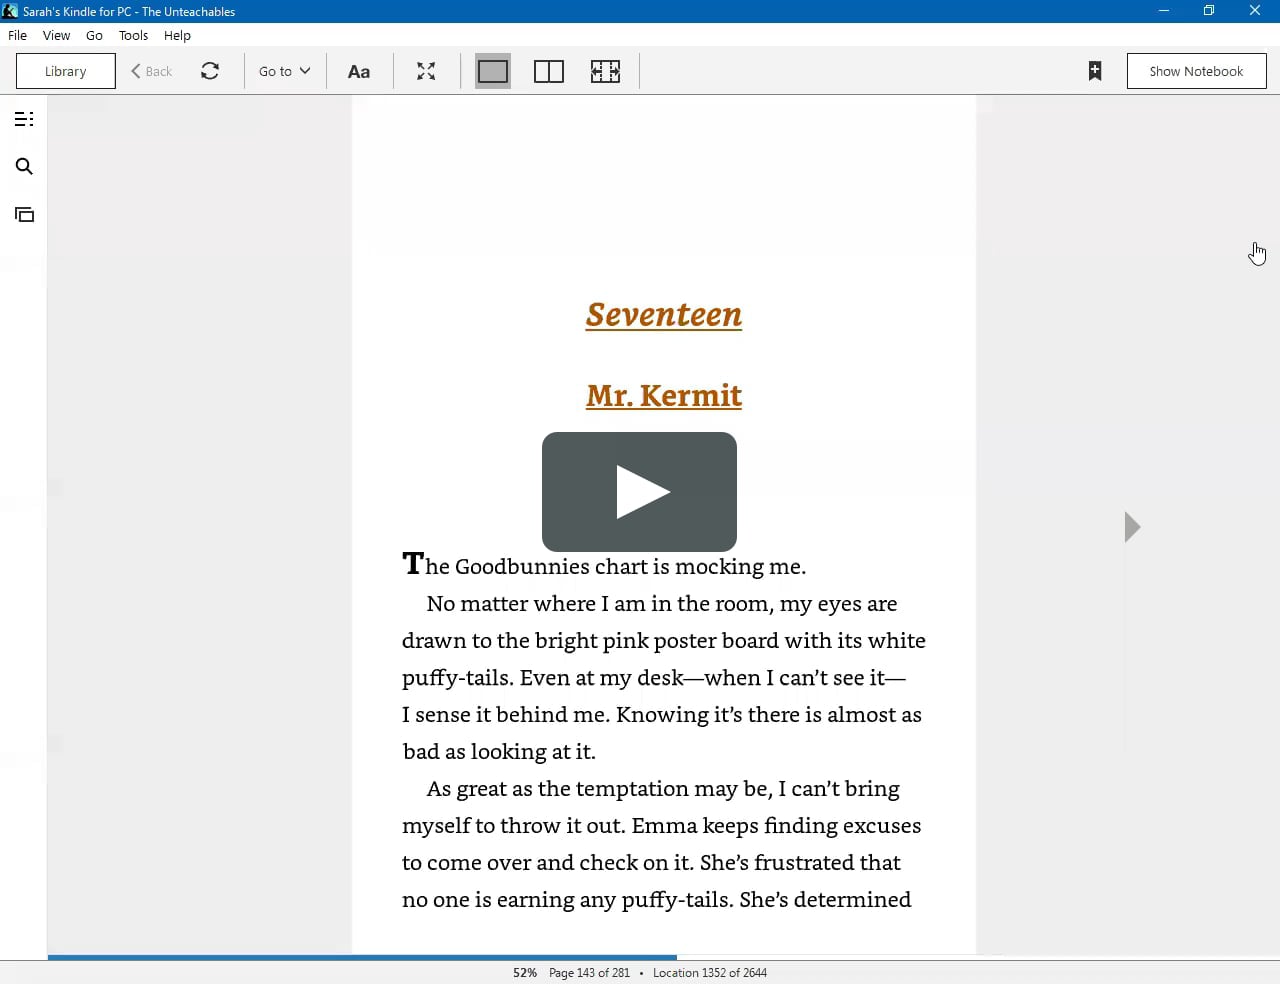Click the Kindle app icon in title bar
Viewport: 1280px width, 984px height.
[10, 11]
